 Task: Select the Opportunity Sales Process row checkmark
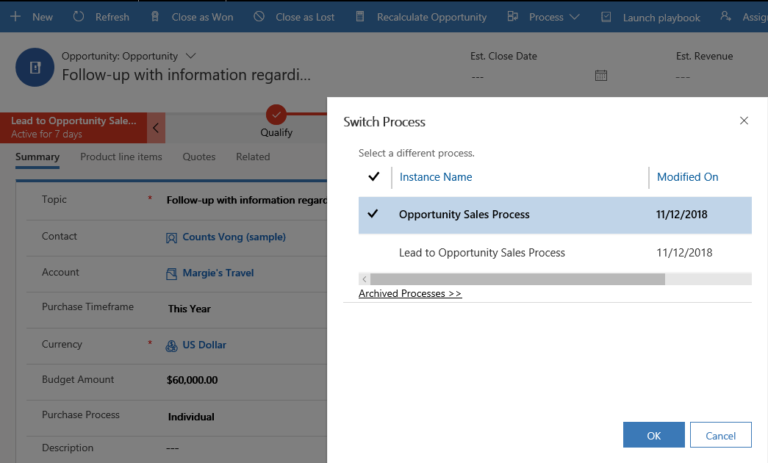point(373,214)
